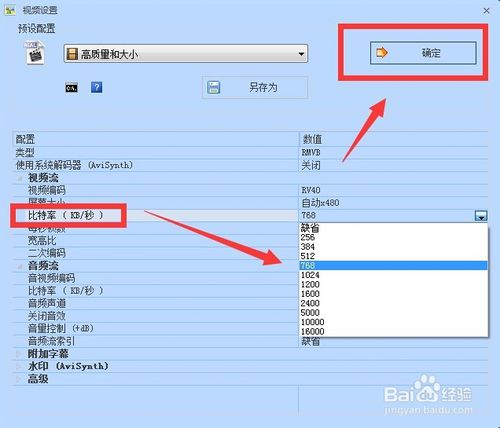Expand the 水印 (AviSynth) section
The image size is (500, 428).
(19, 366)
